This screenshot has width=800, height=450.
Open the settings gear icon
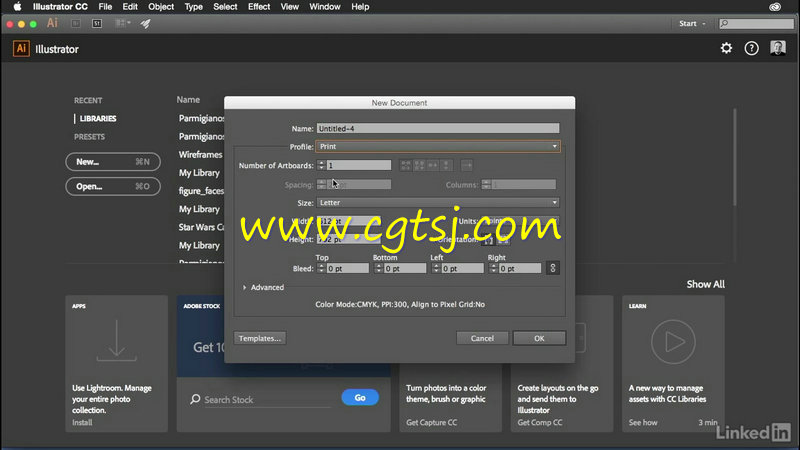[726, 48]
